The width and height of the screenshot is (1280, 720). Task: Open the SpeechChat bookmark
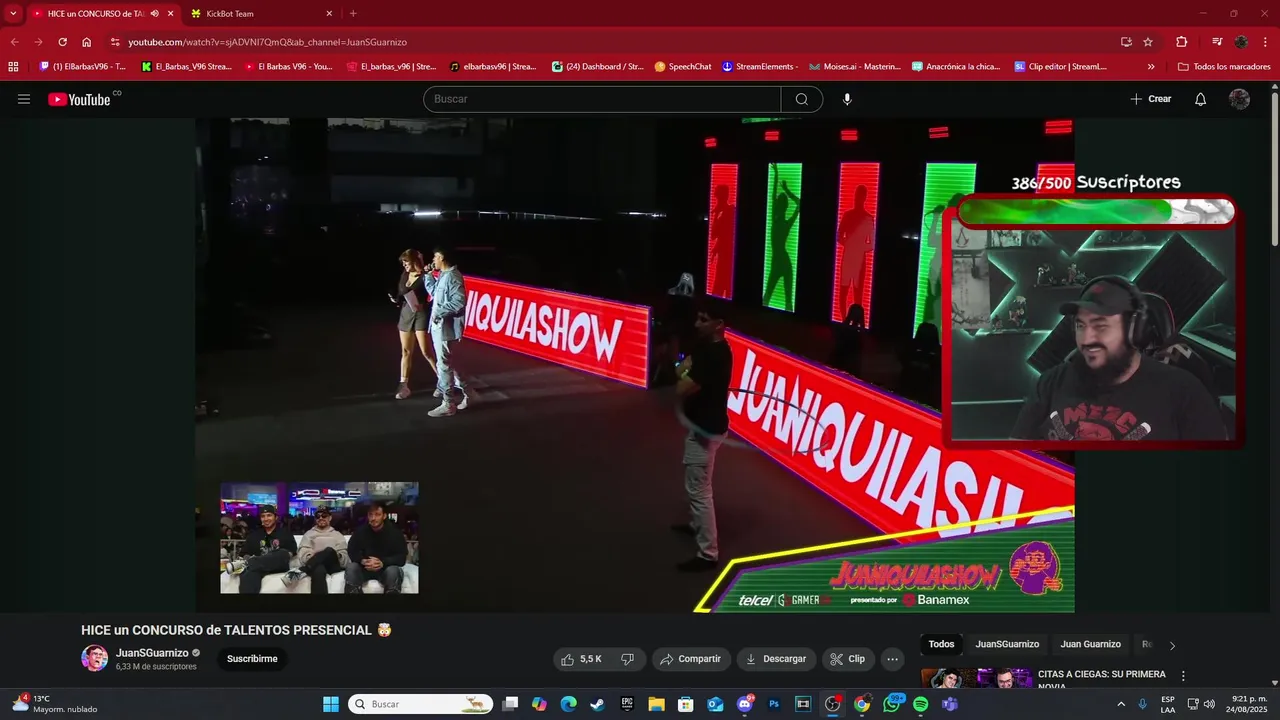click(x=683, y=67)
